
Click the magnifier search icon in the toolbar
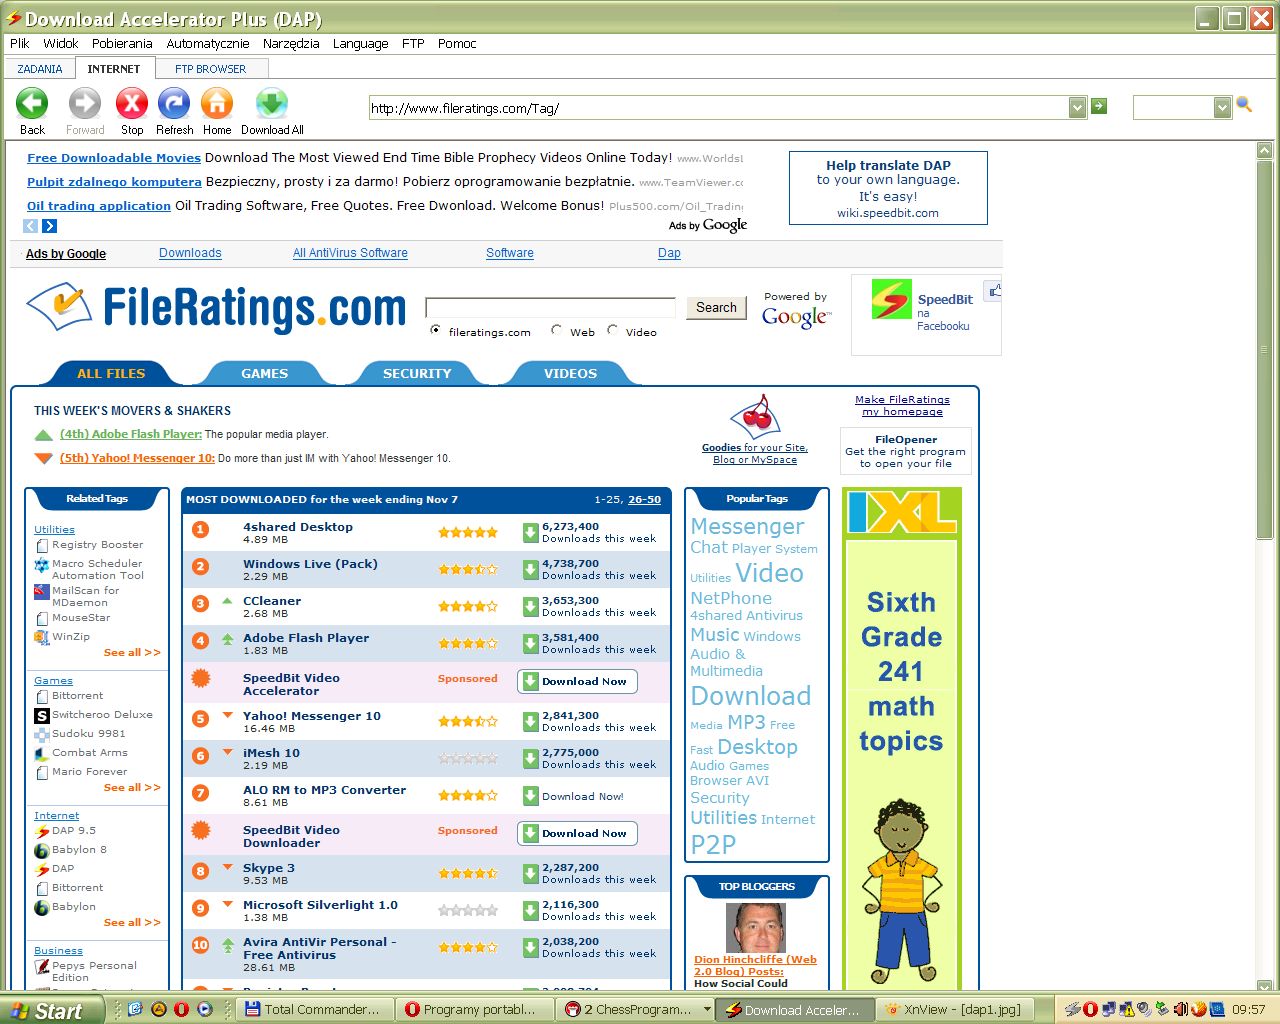click(x=1245, y=104)
